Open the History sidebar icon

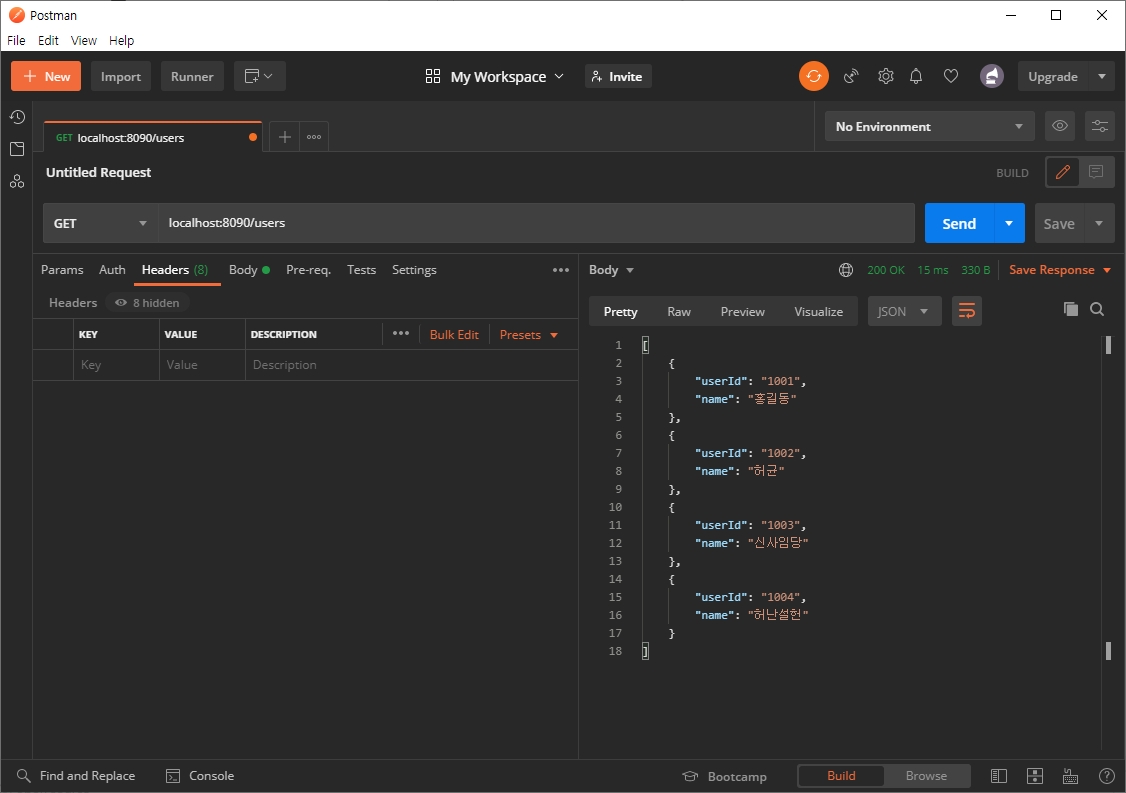17,117
